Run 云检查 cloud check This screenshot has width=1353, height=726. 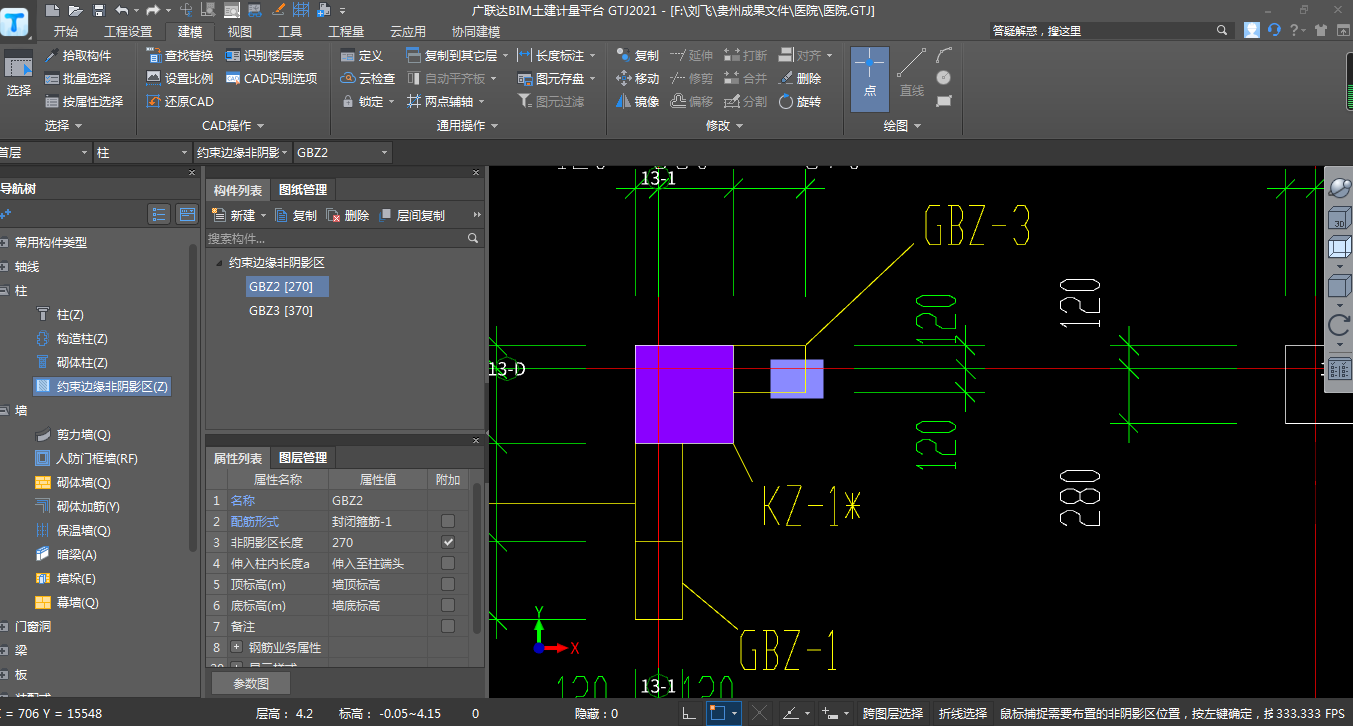[x=368, y=78]
